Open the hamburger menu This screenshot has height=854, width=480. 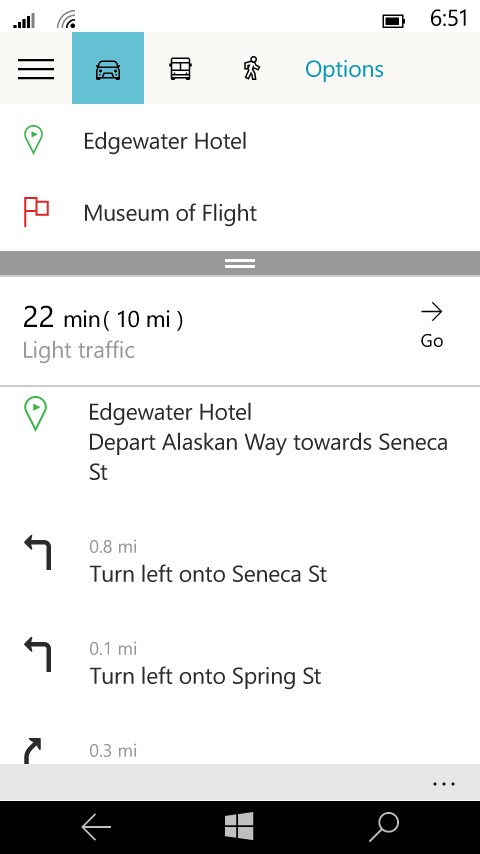point(36,69)
